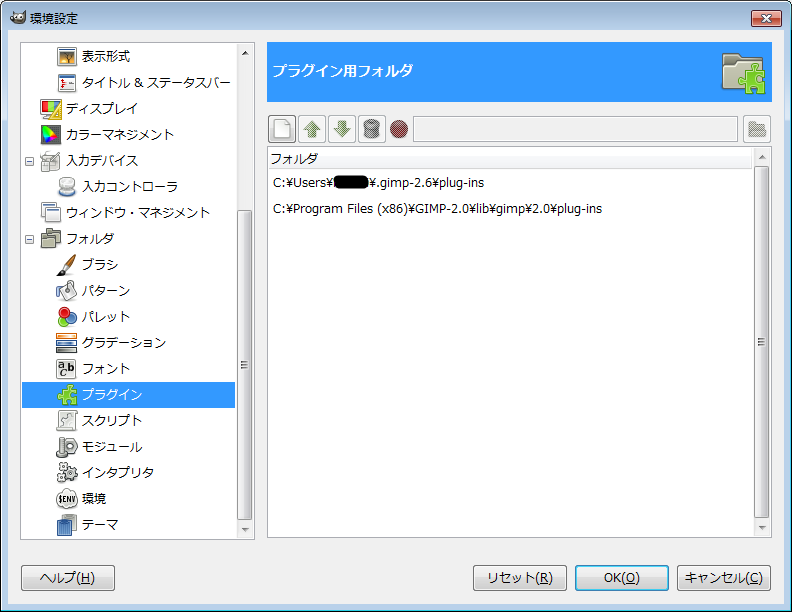The width and height of the screenshot is (792, 612).
Task: Click the folder path input field
Action: [575, 129]
